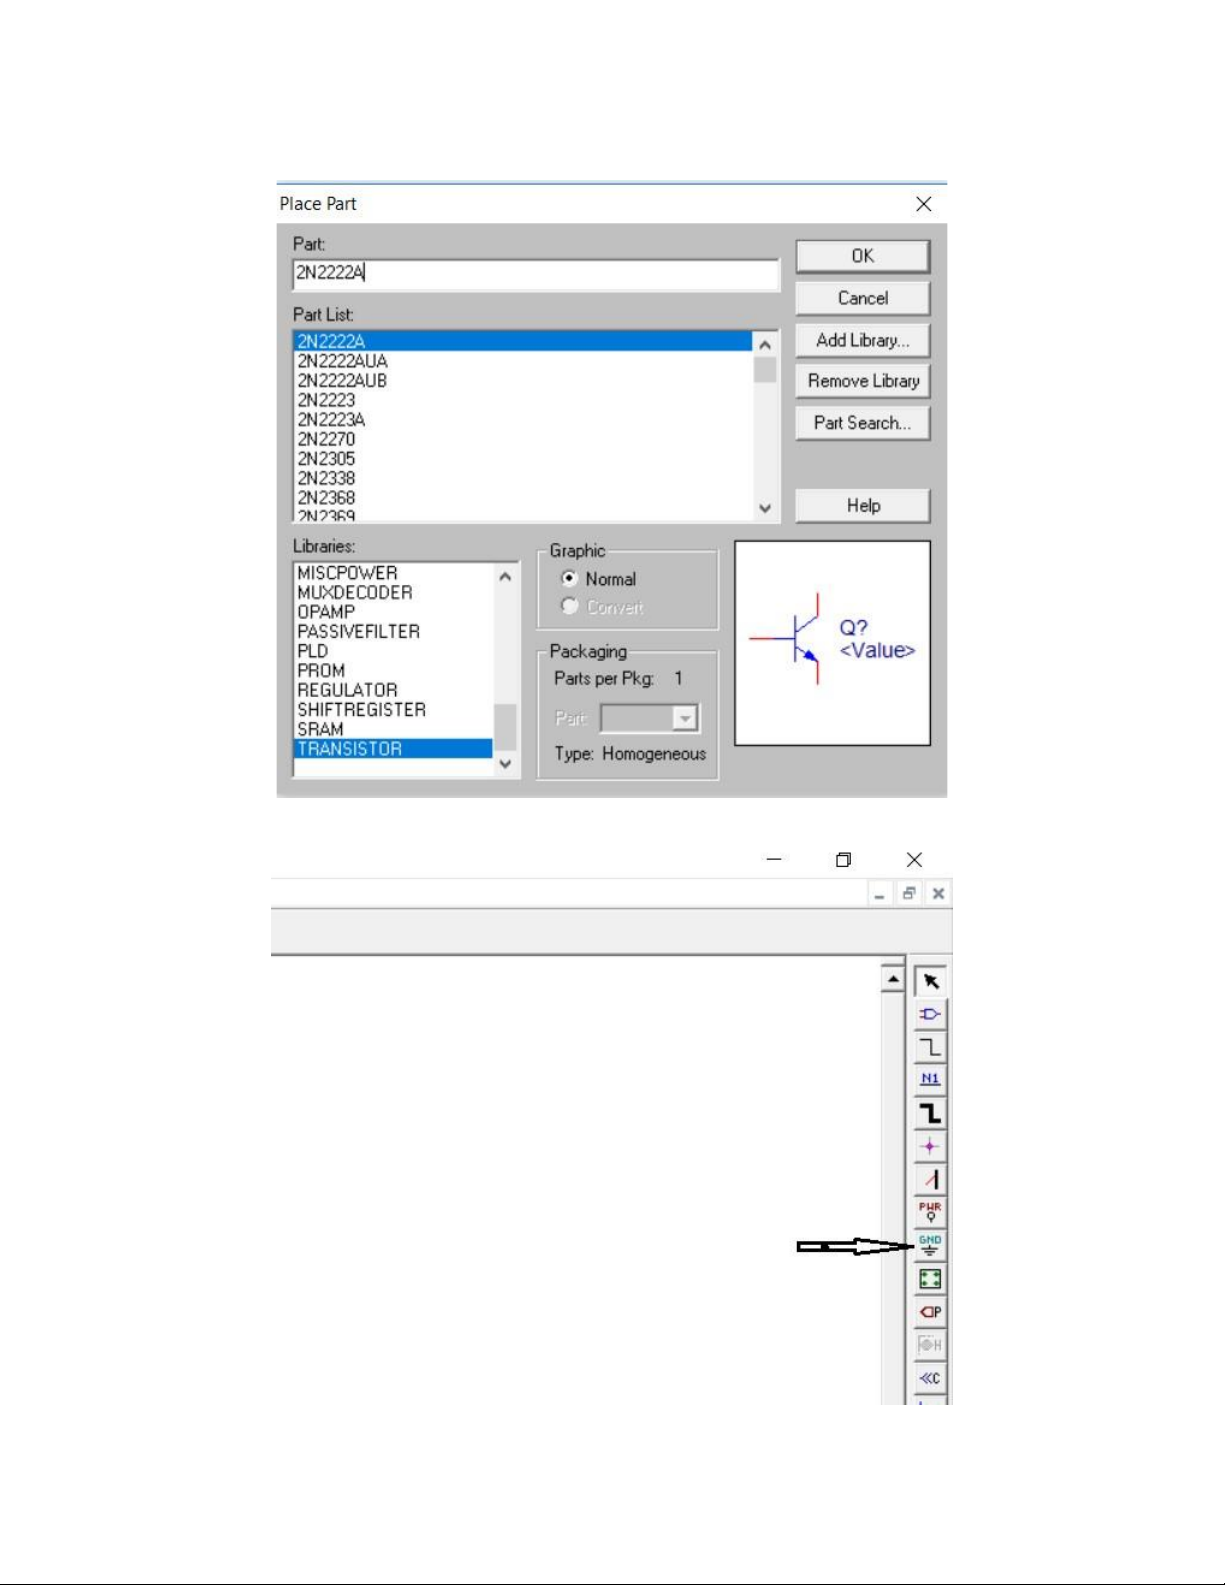
Task: Open the Part Search dialog
Action: click(x=862, y=423)
